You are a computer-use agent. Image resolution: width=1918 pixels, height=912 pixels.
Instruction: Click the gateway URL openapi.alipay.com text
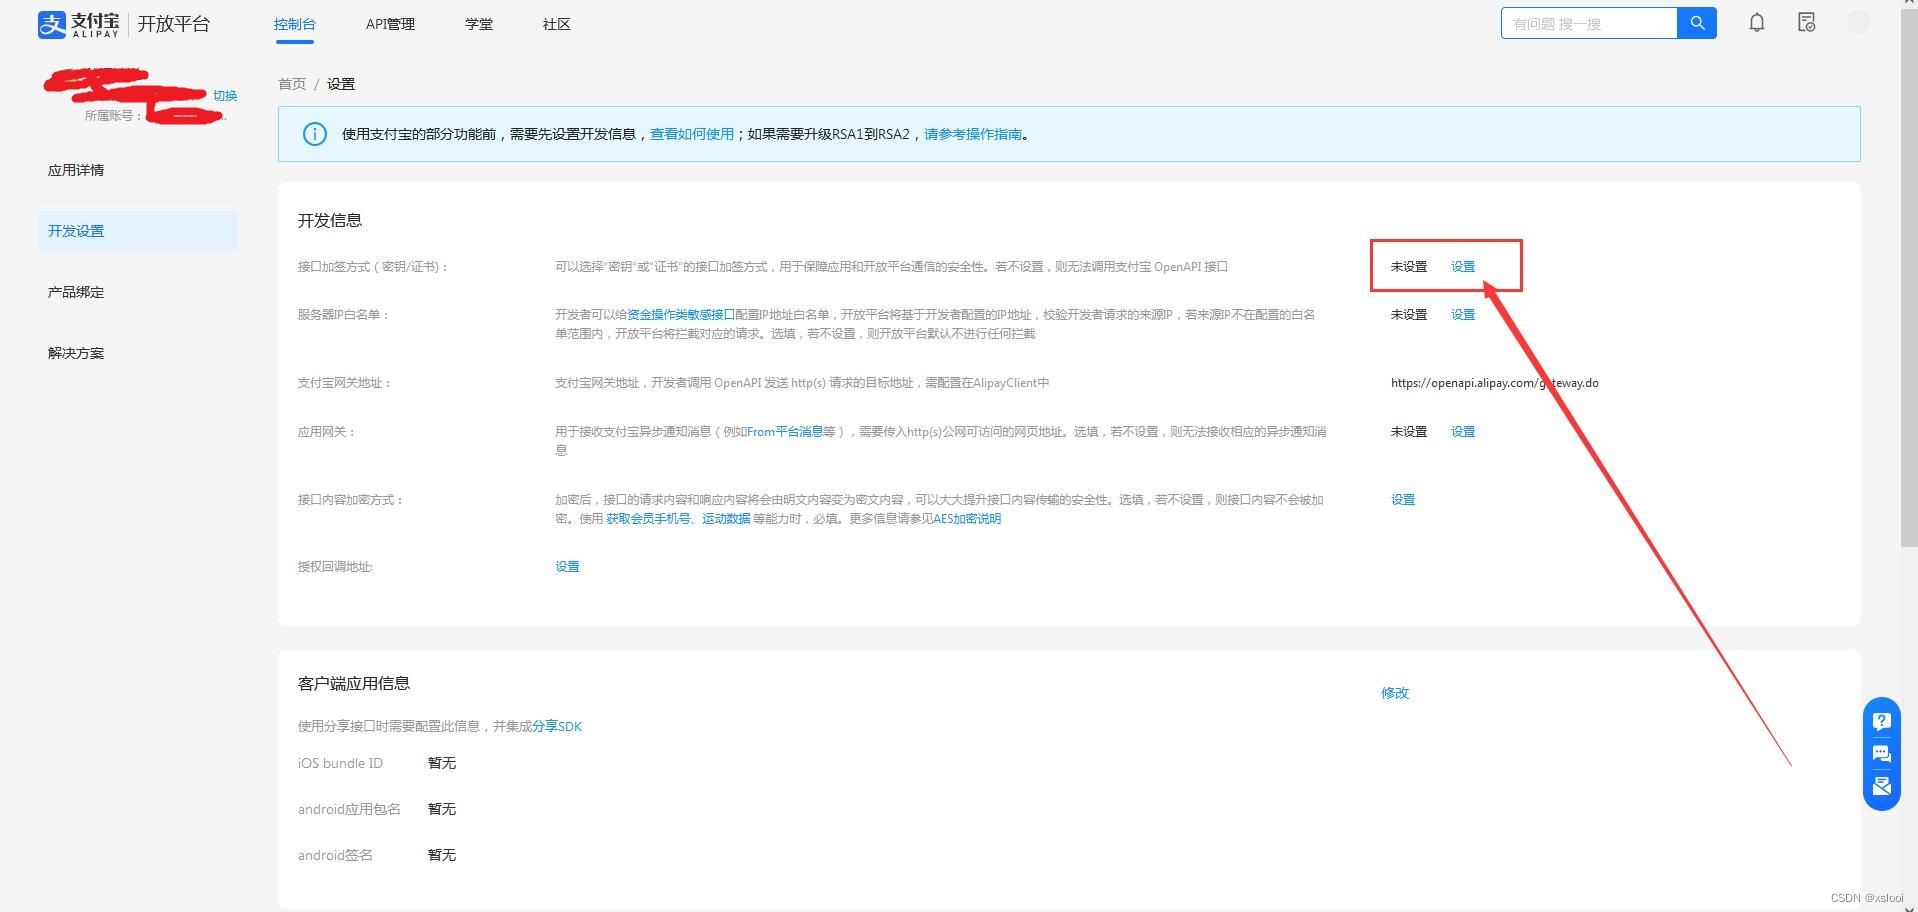pyautogui.click(x=1494, y=383)
